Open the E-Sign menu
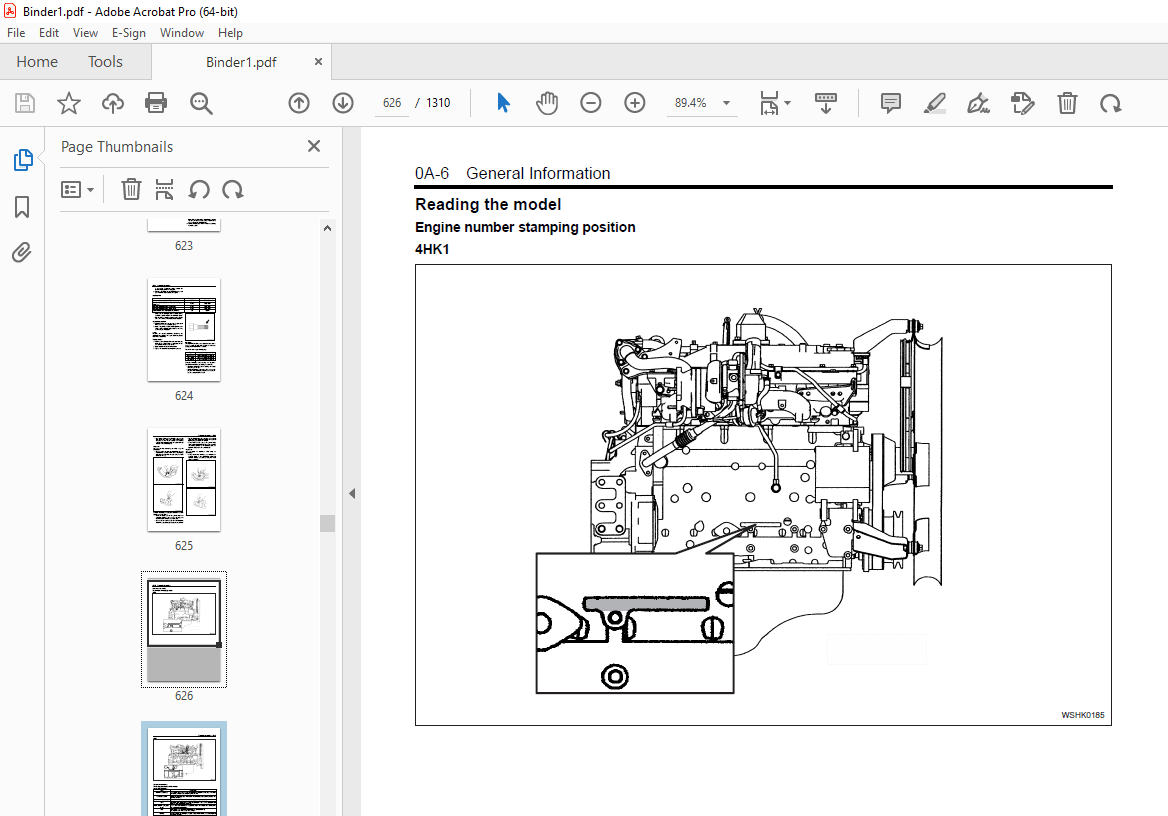This screenshot has width=1168, height=816. point(129,33)
